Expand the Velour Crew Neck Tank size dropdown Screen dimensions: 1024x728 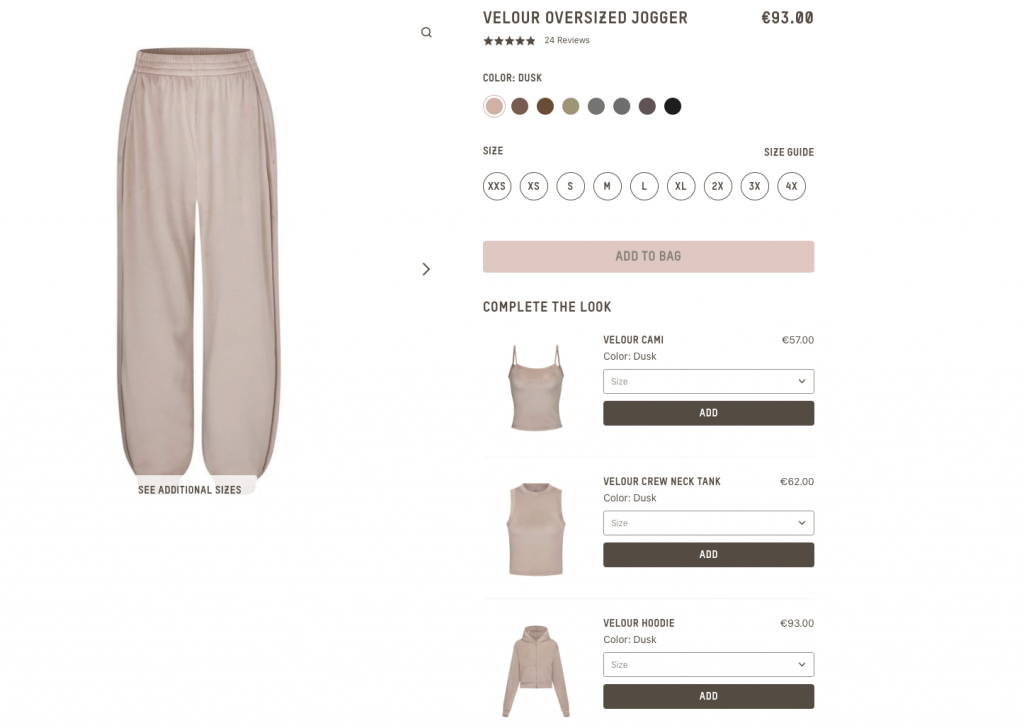click(709, 523)
